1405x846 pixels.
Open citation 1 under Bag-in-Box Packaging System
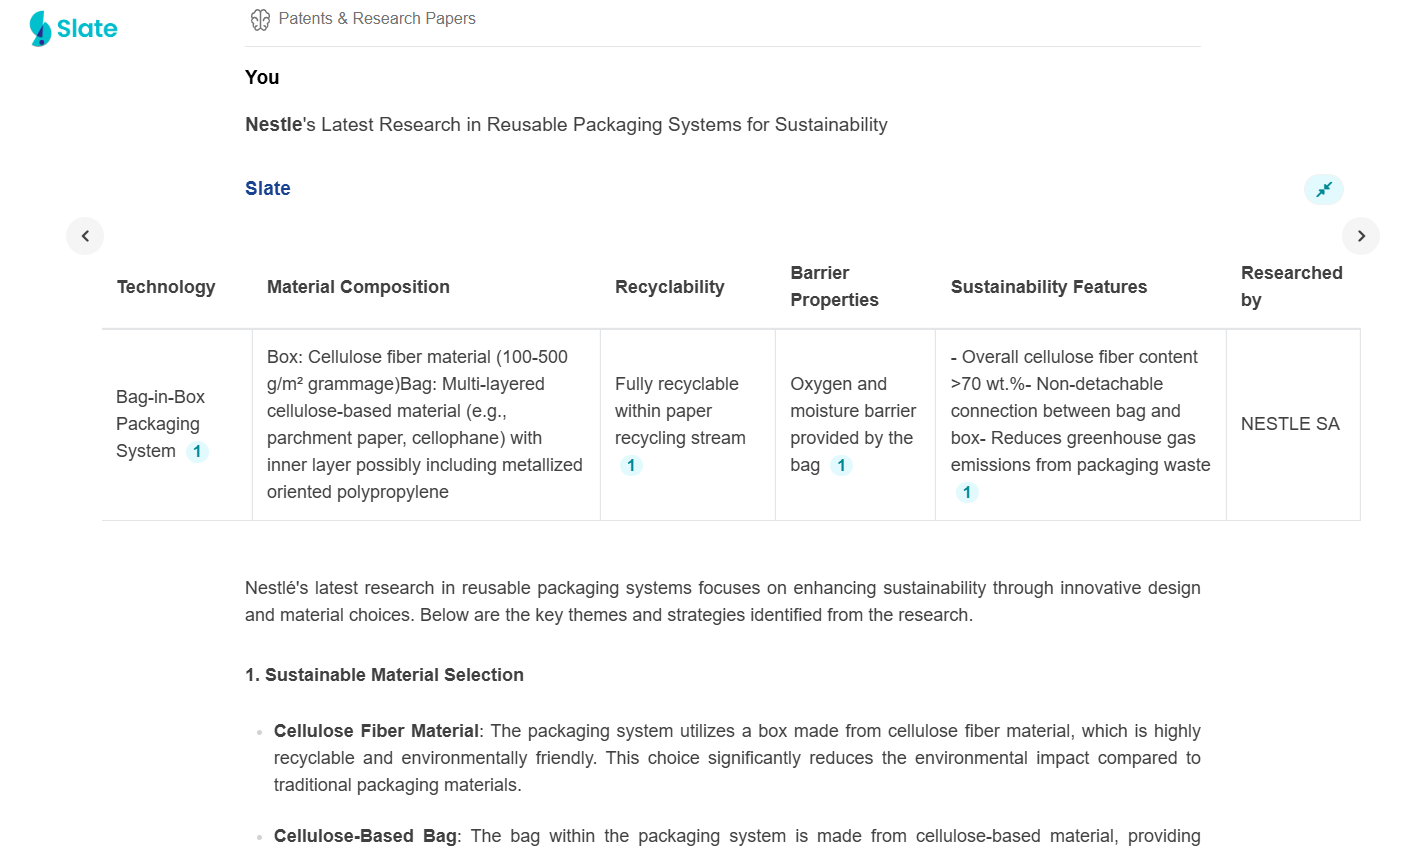(x=197, y=451)
